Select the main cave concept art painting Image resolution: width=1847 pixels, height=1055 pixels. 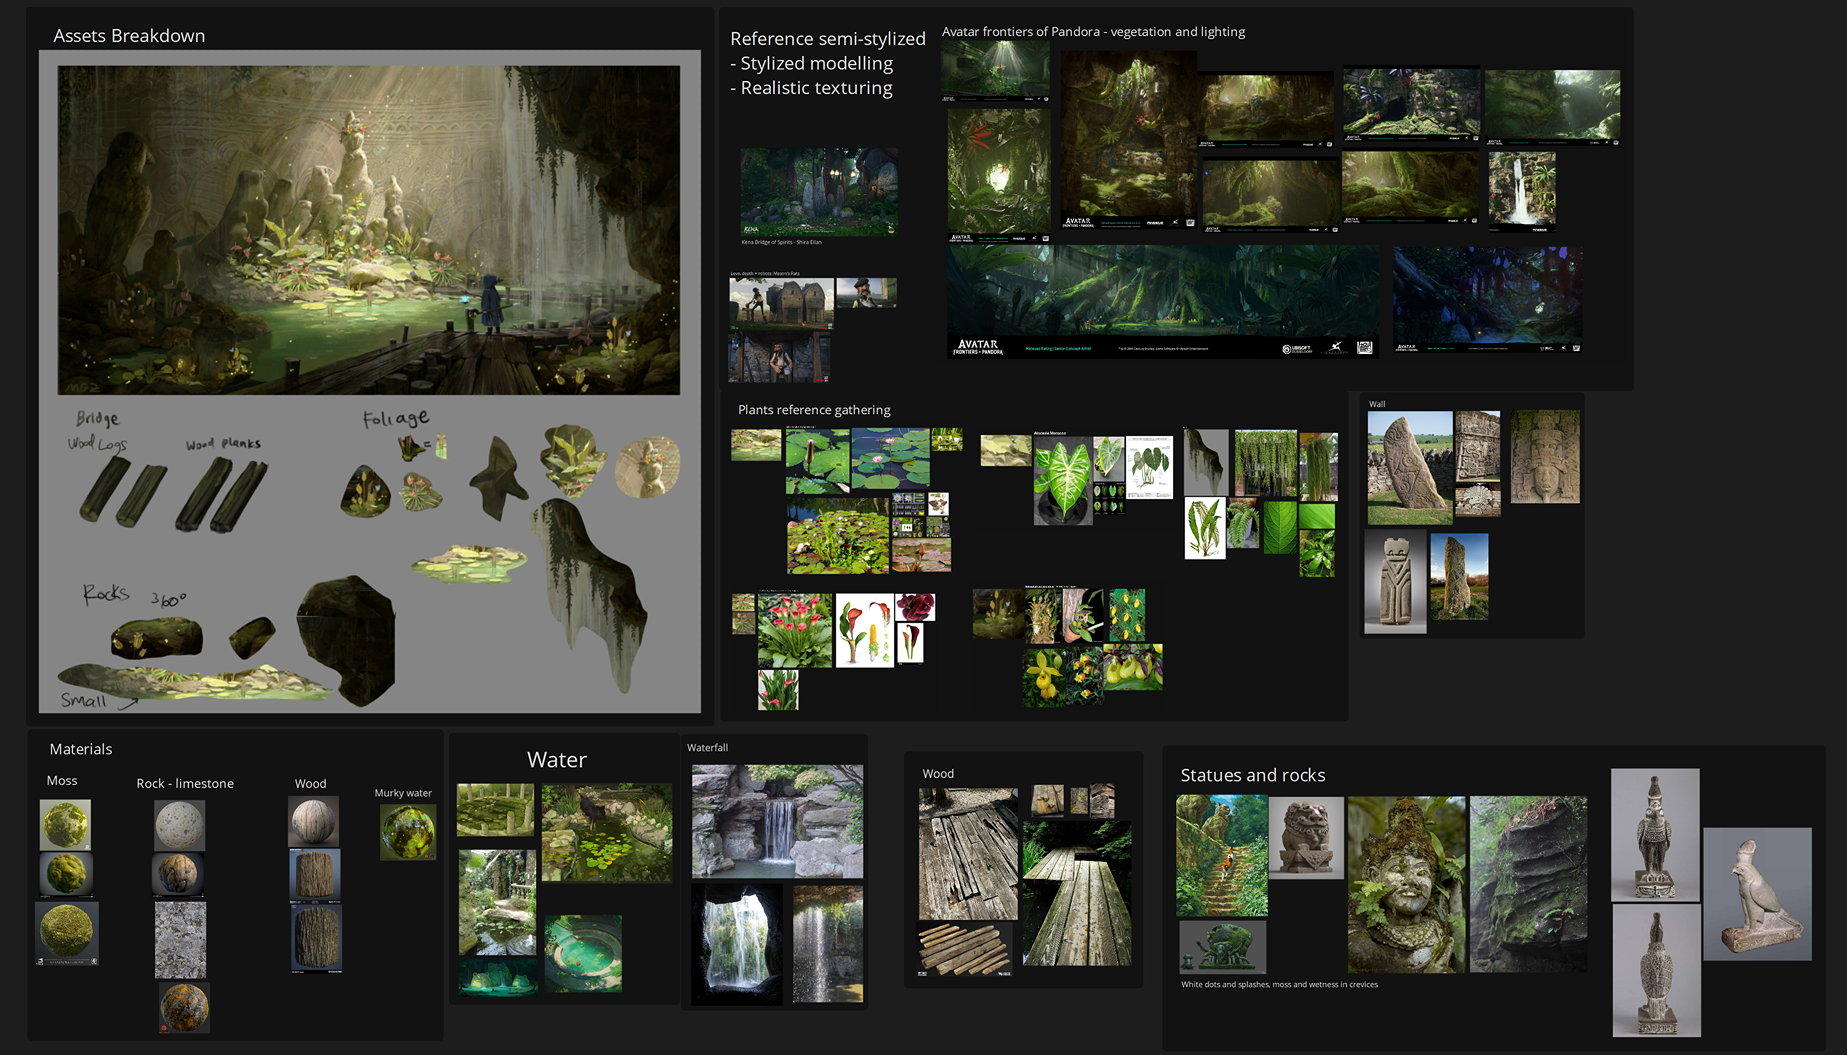point(368,230)
